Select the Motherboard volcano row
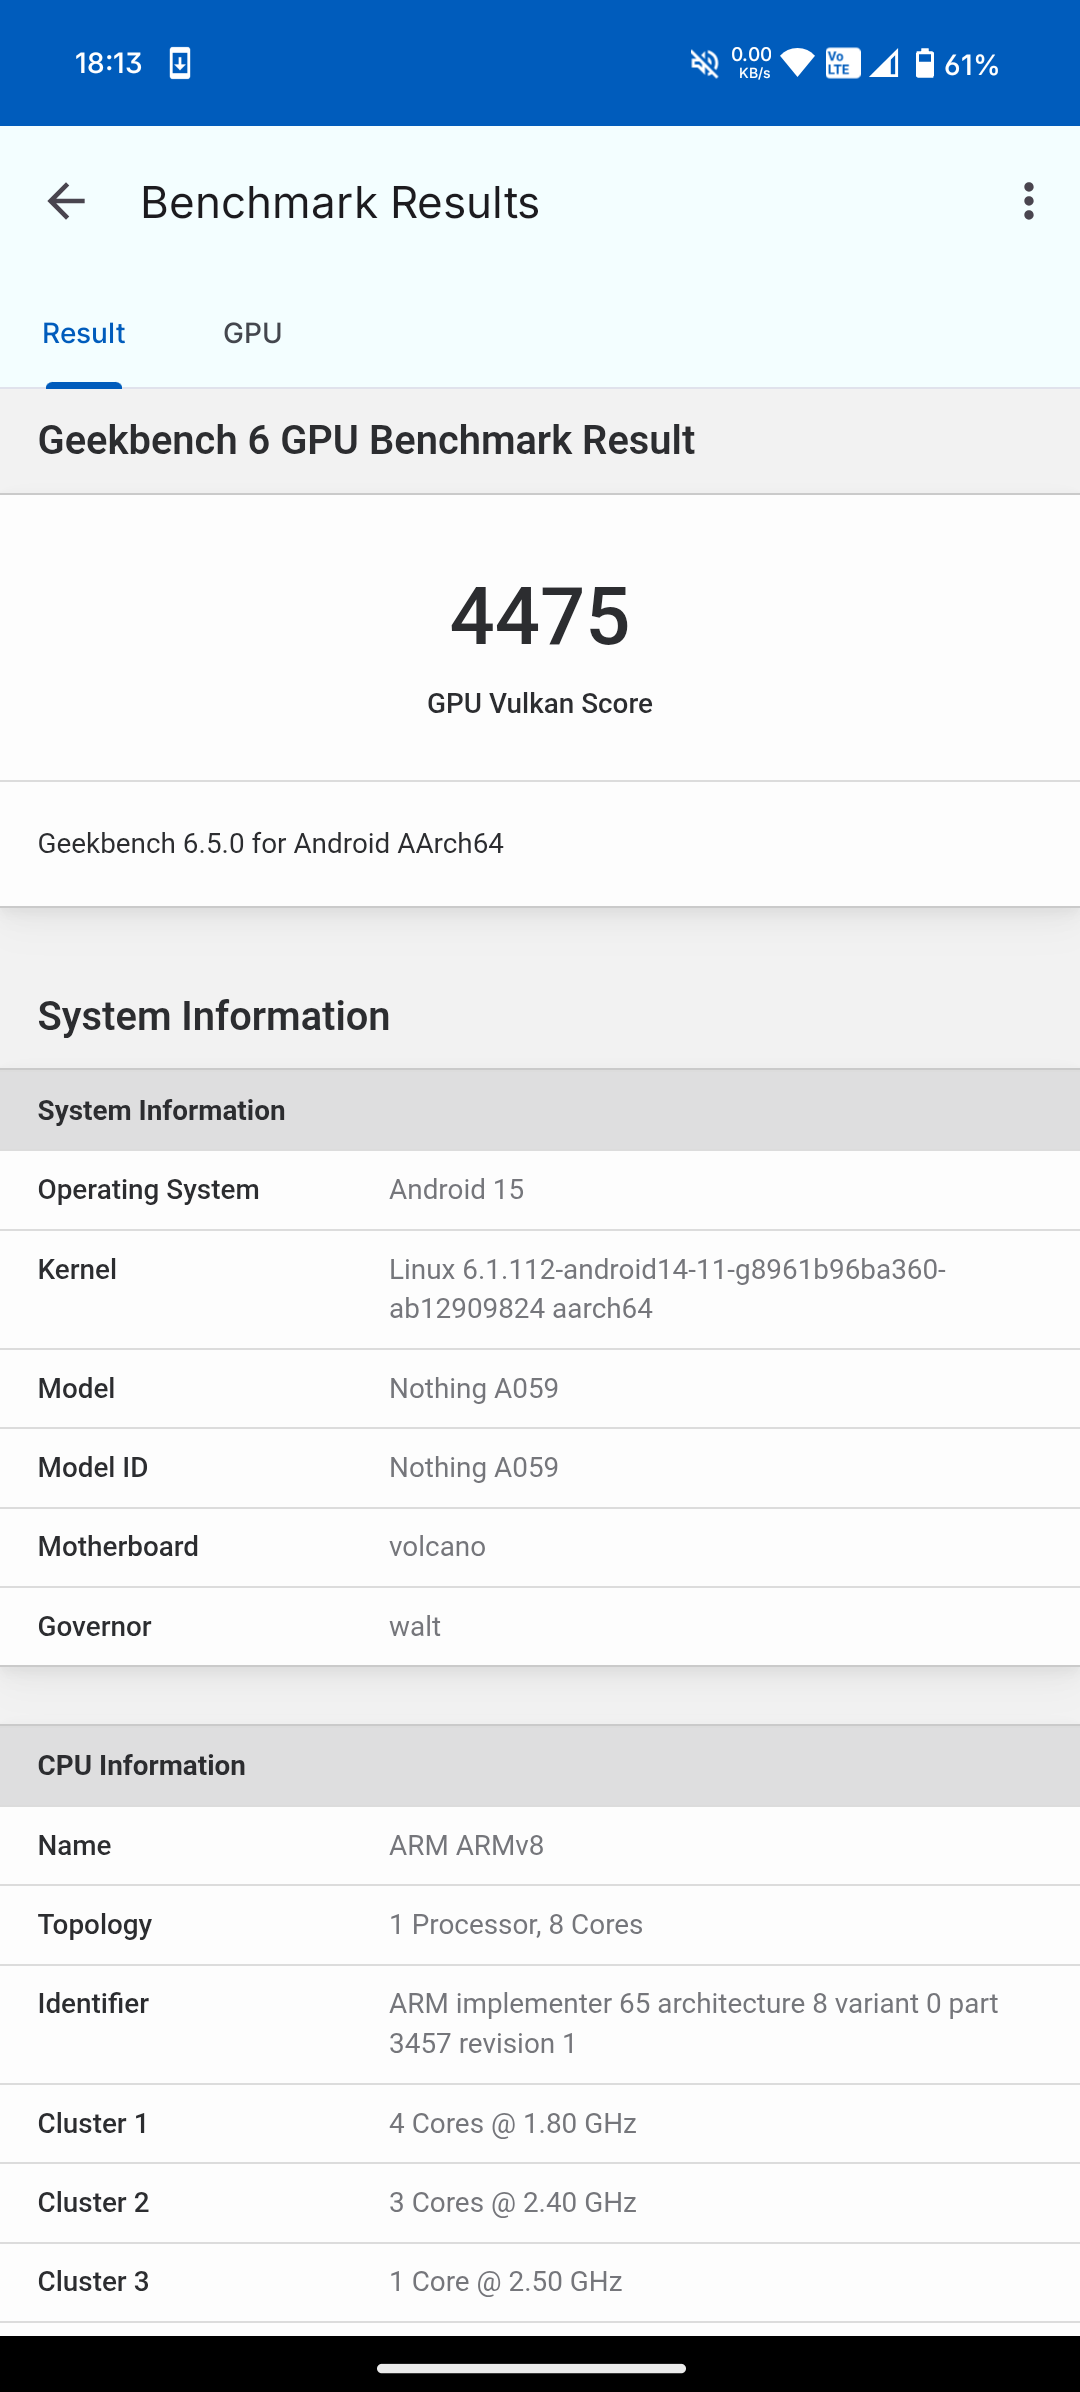Image resolution: width=1080 pixels, height=2392 pixels. 540,1547
